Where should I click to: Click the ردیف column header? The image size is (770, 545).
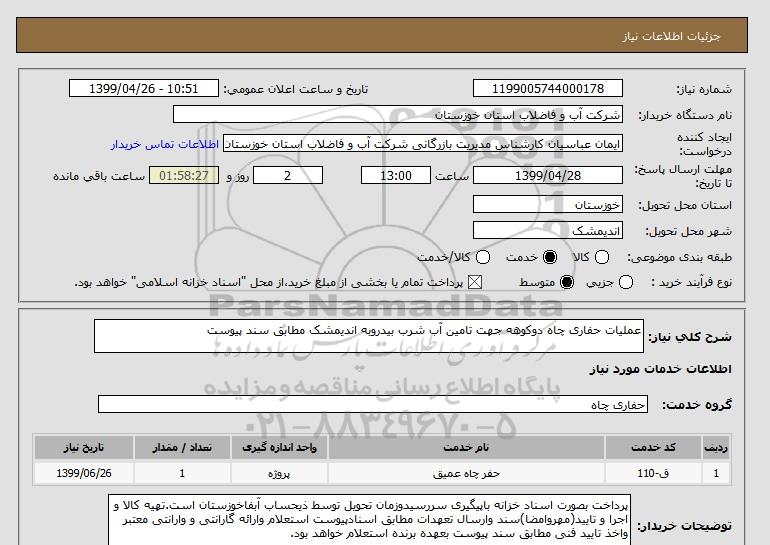tap(716, 447)
